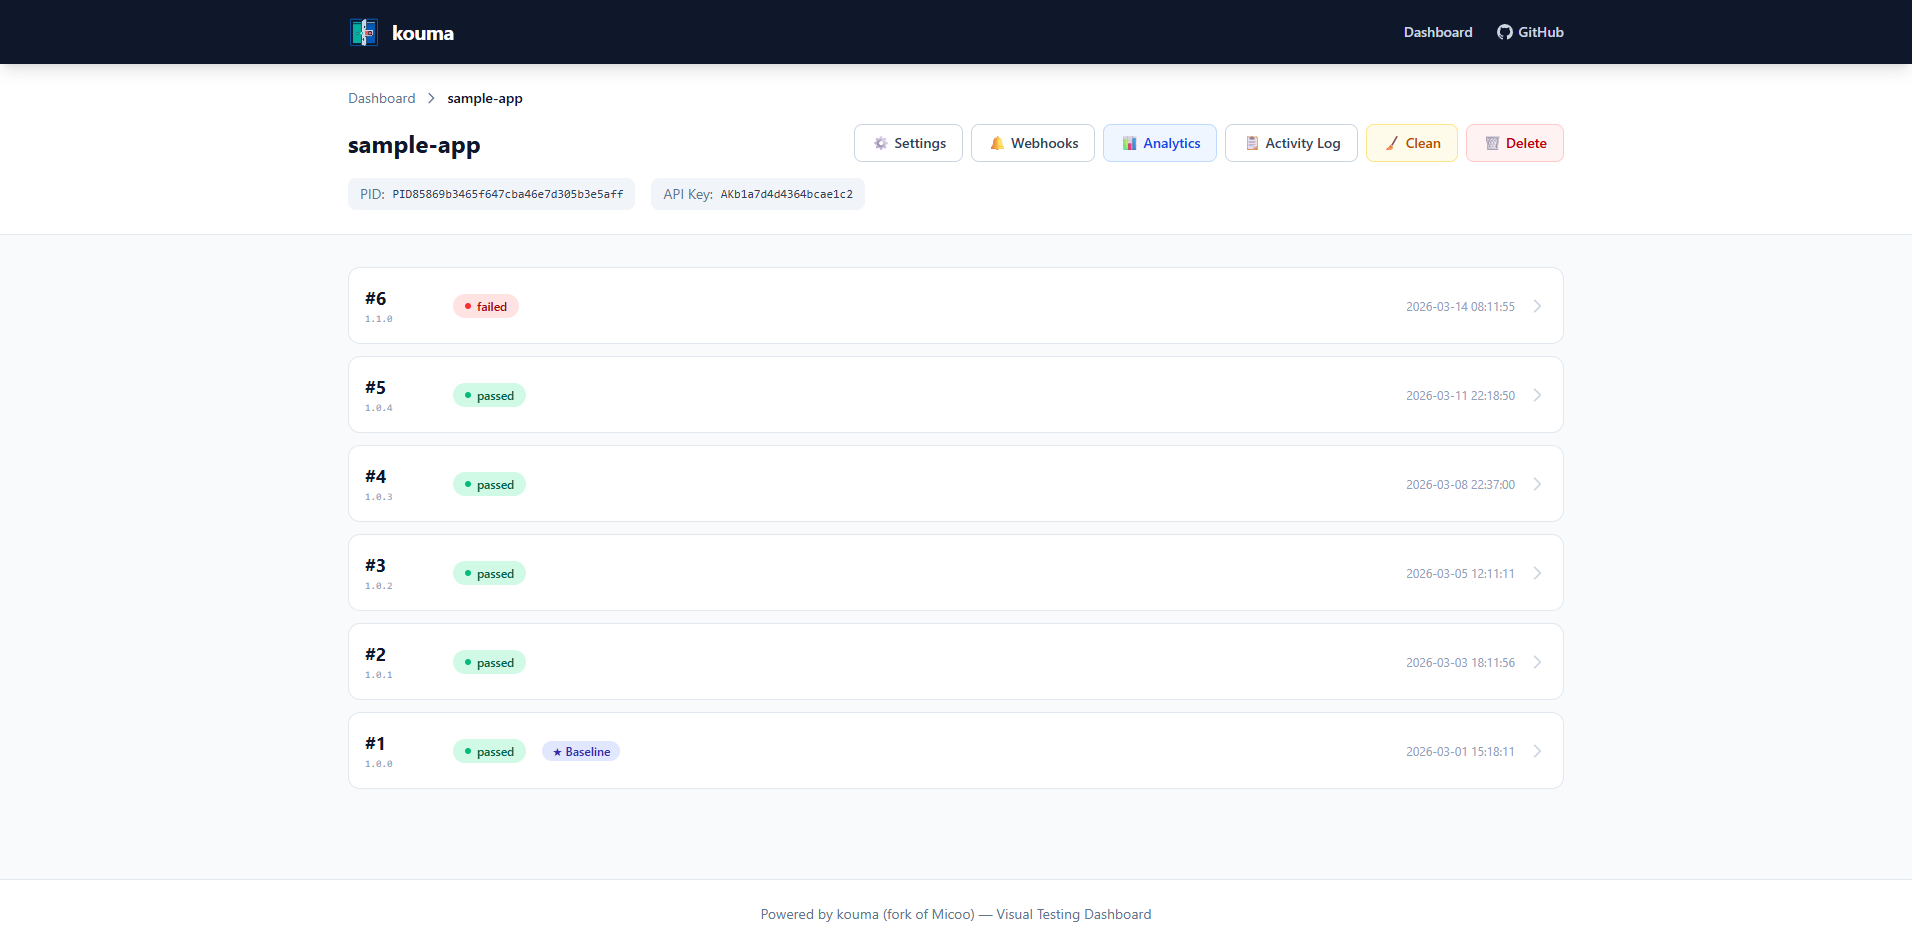Click the Analytics bar chart icon
Image resolution: width=1912 pixels, height=948 pixels.
pos(1129,143)
